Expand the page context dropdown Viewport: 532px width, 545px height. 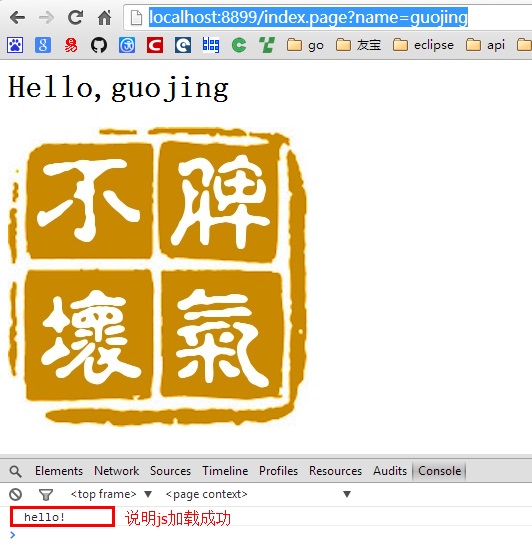pos(258,494)
